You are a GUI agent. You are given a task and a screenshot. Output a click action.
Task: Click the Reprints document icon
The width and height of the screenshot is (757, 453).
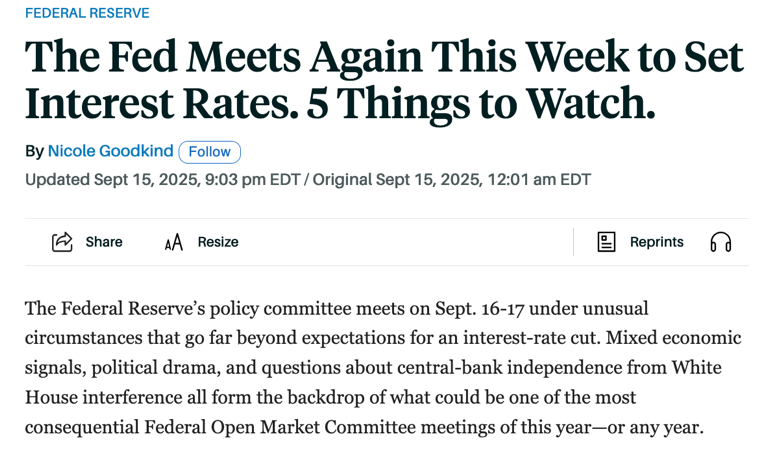(606, 242)
